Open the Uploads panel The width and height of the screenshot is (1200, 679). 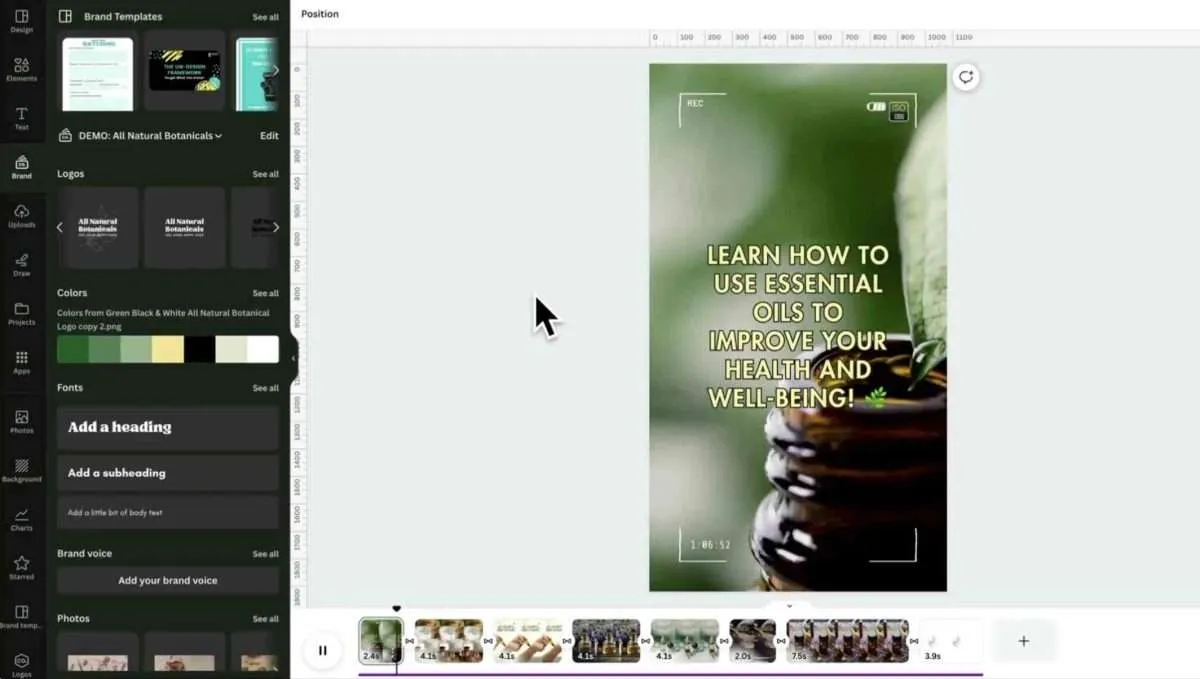[x=21, y=215]
